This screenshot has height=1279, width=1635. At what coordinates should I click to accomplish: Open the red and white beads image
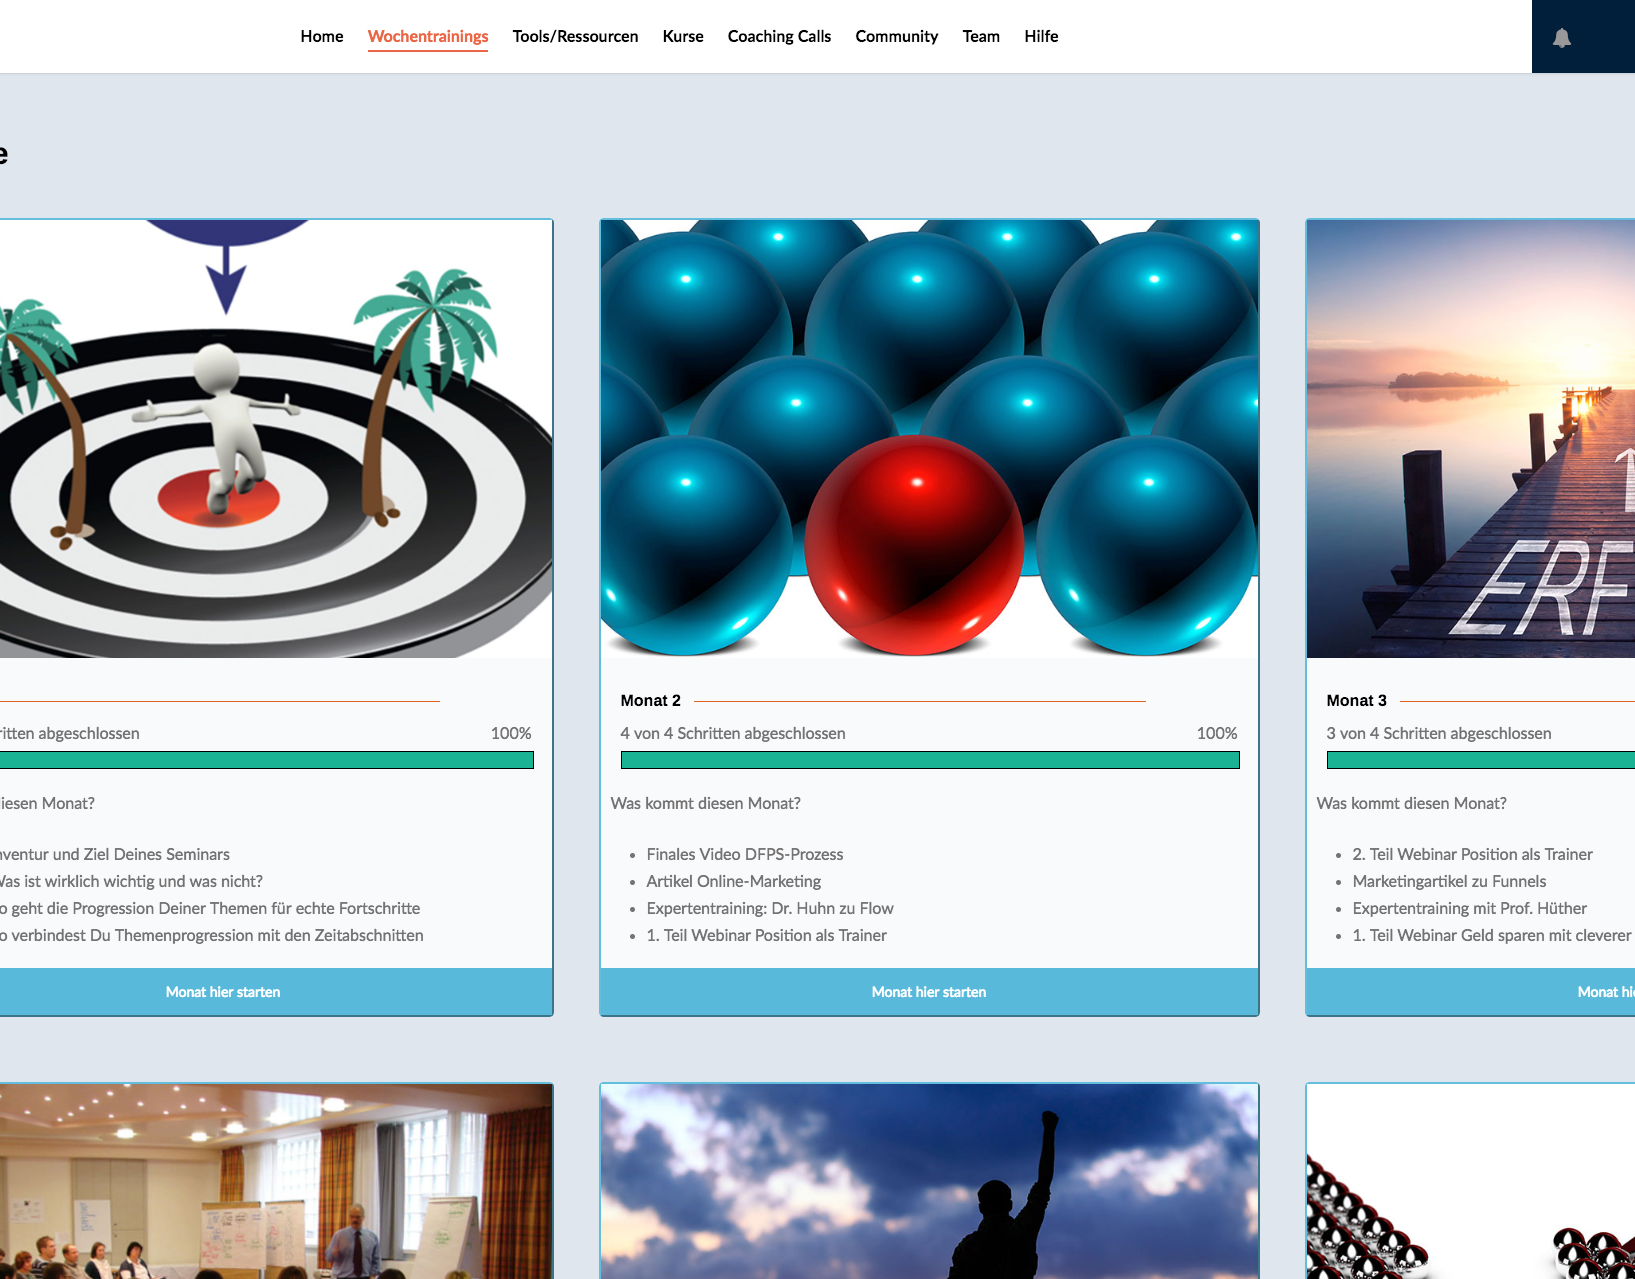pyautogui.click(x=1471, y=1181)
